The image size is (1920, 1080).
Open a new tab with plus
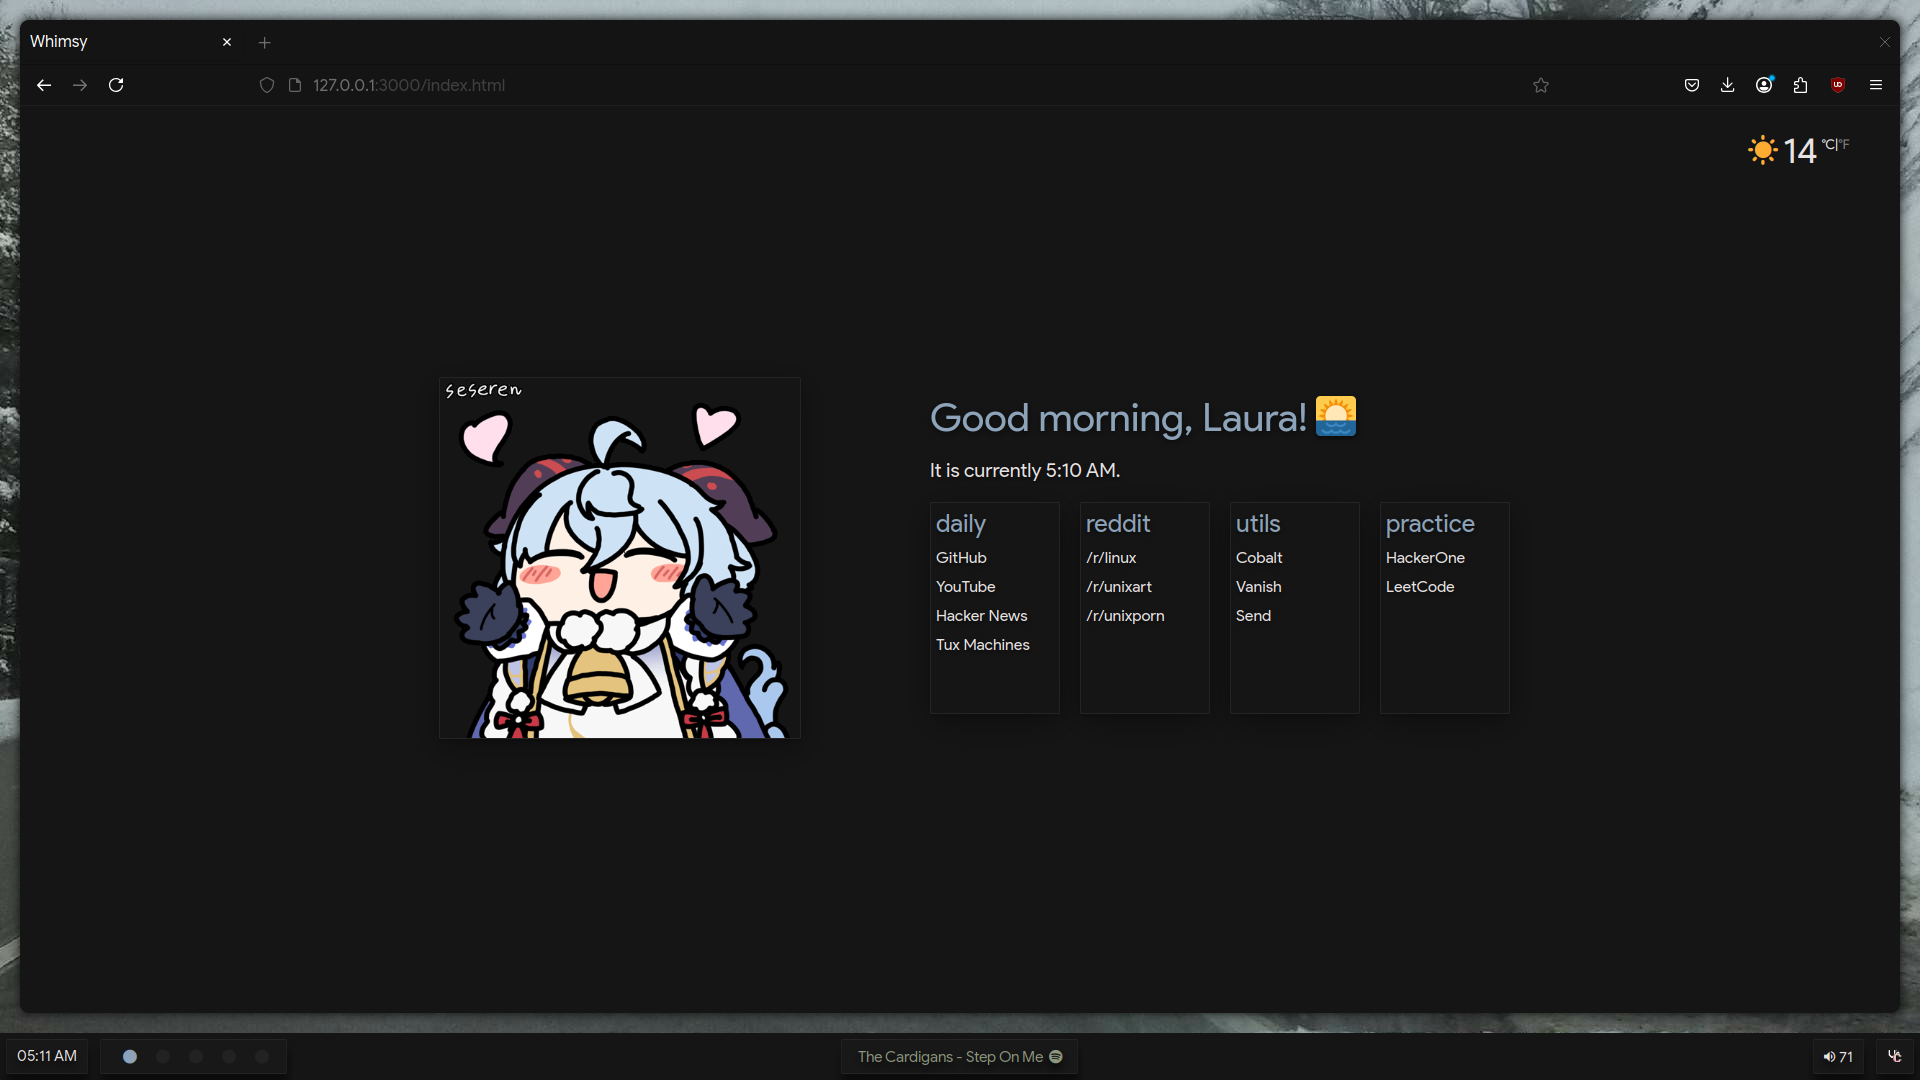[x=264, y=42]
